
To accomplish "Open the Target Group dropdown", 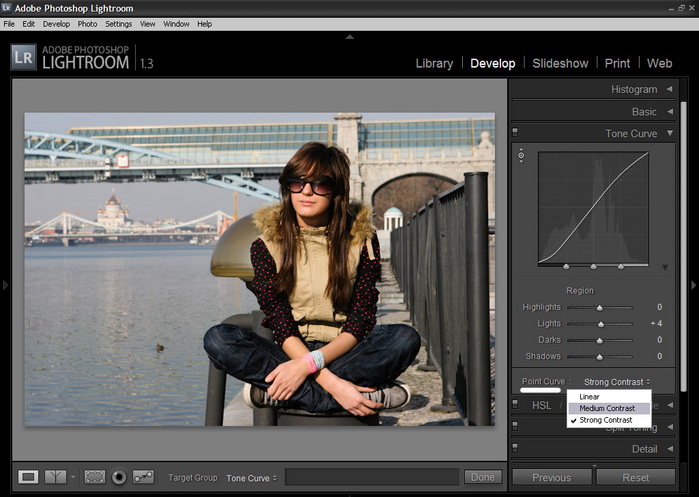I will [x=252, y=478].
